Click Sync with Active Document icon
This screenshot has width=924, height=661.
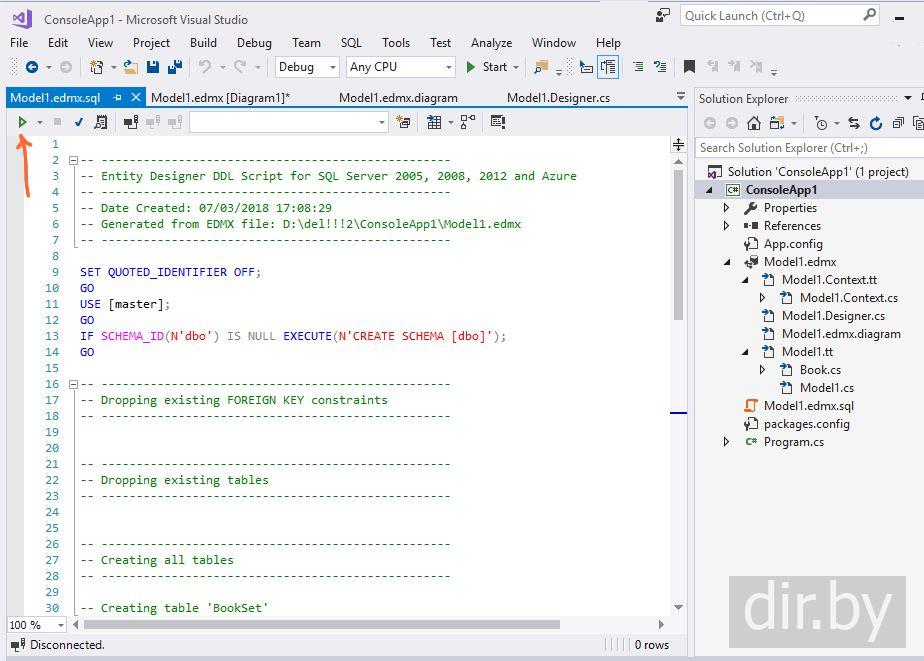click(853, 123)
